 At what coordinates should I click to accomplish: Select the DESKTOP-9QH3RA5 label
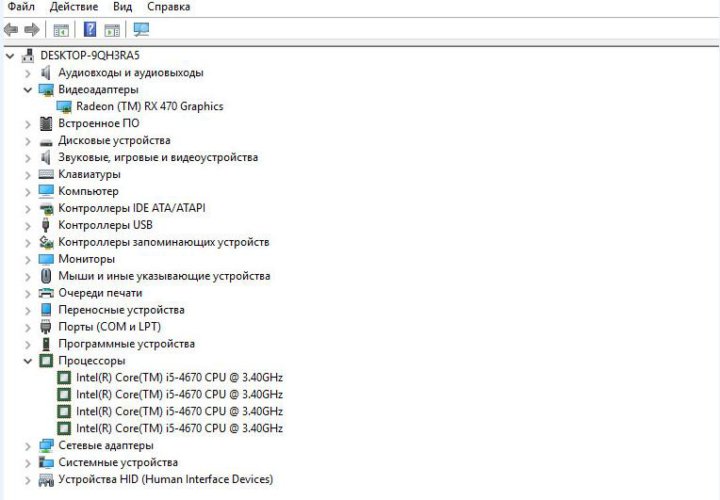(90, 56)
